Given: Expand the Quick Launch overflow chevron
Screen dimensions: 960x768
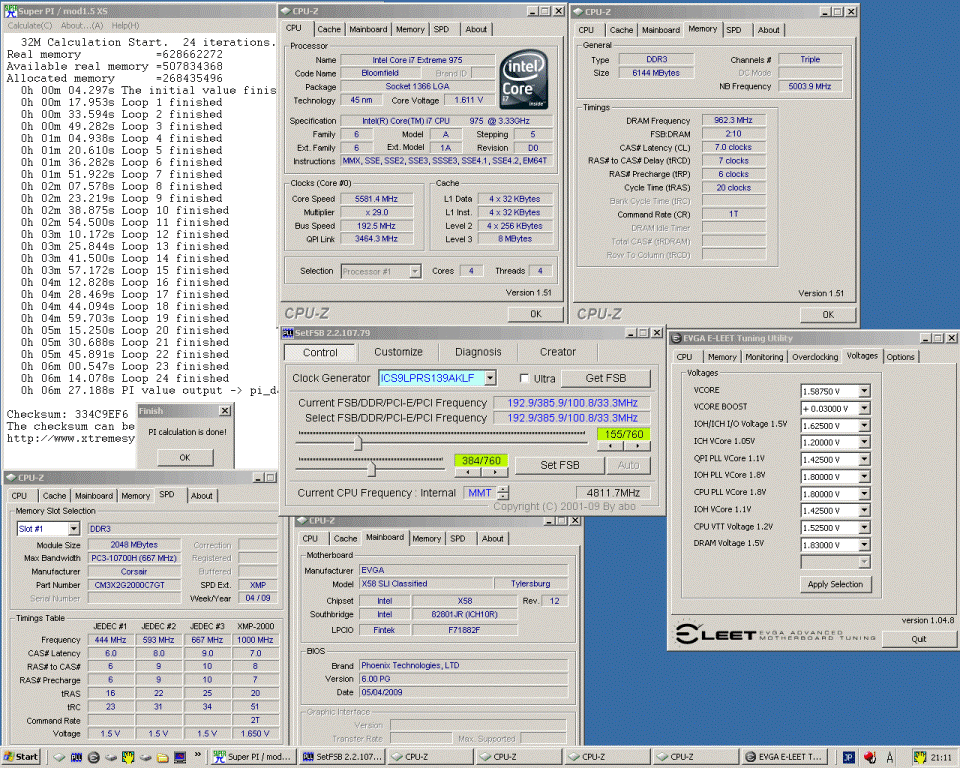Looking at the screenshot, I should point(198,755).
